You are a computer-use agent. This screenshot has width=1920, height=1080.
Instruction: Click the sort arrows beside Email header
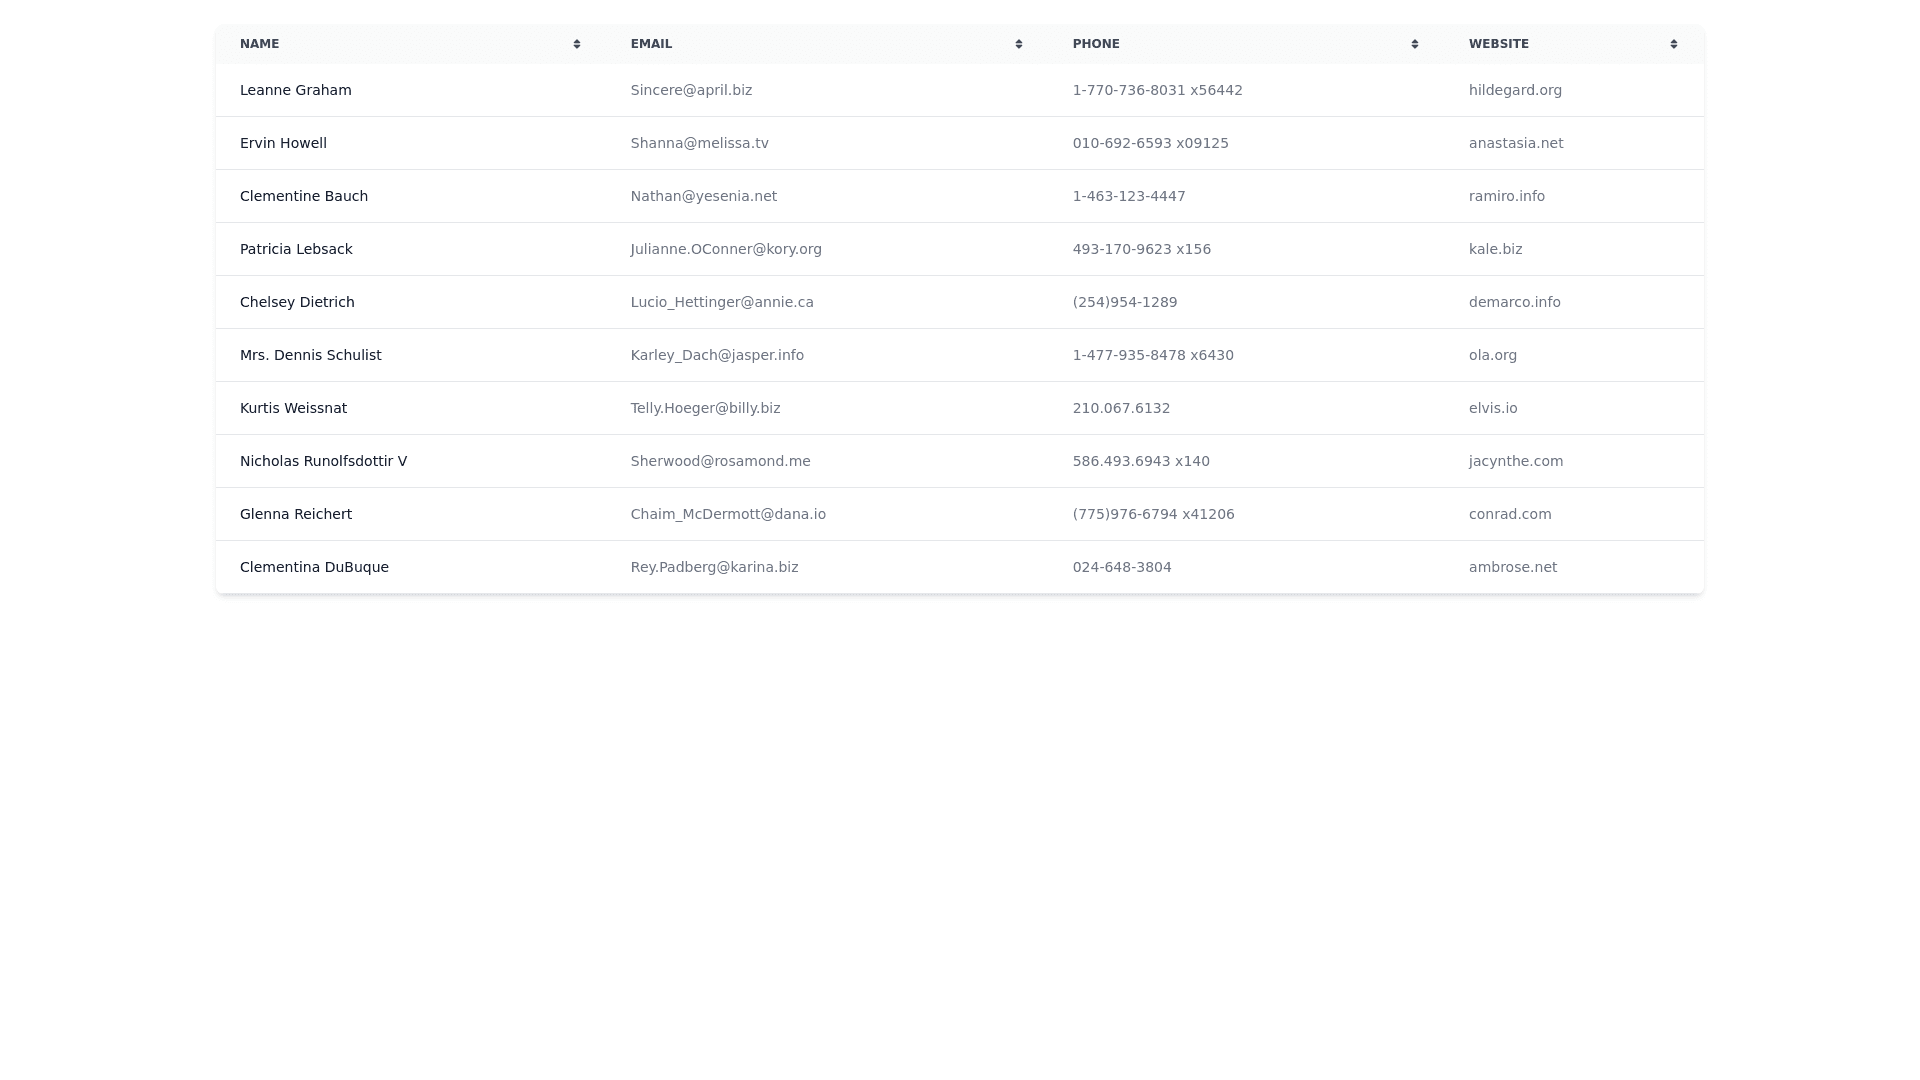1019,44
